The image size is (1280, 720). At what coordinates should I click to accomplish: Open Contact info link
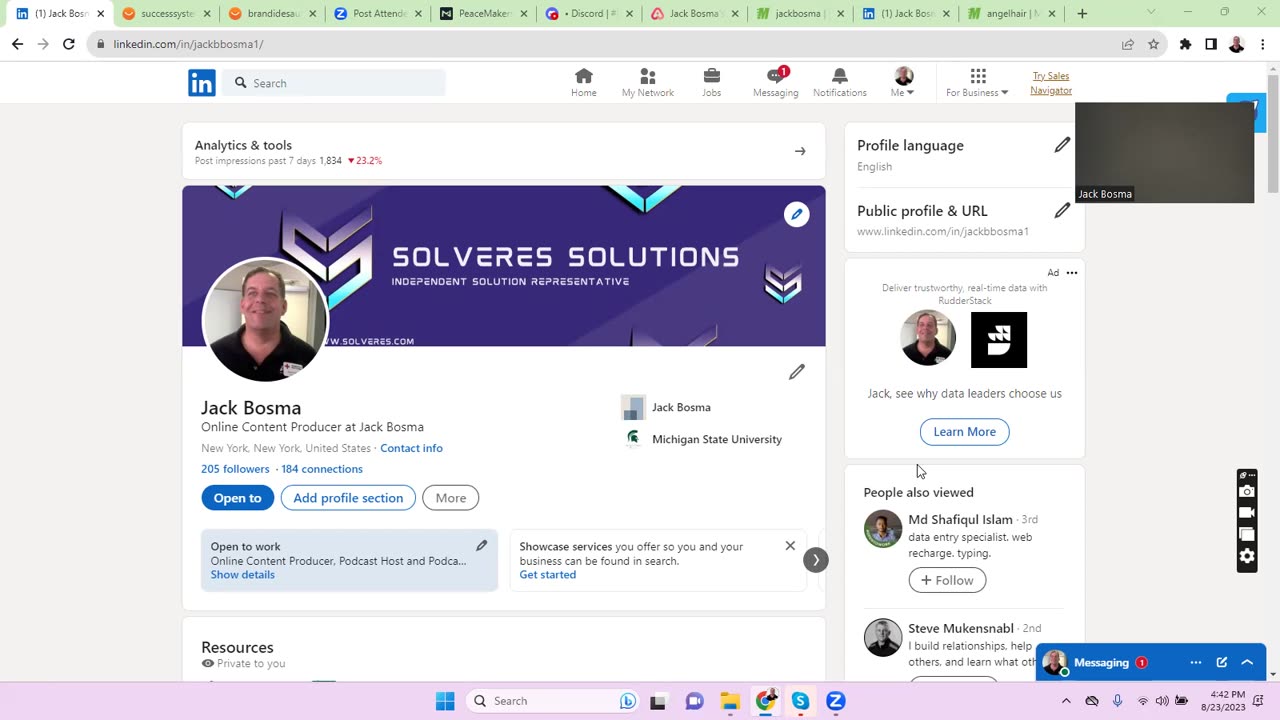tap(411, 448)
